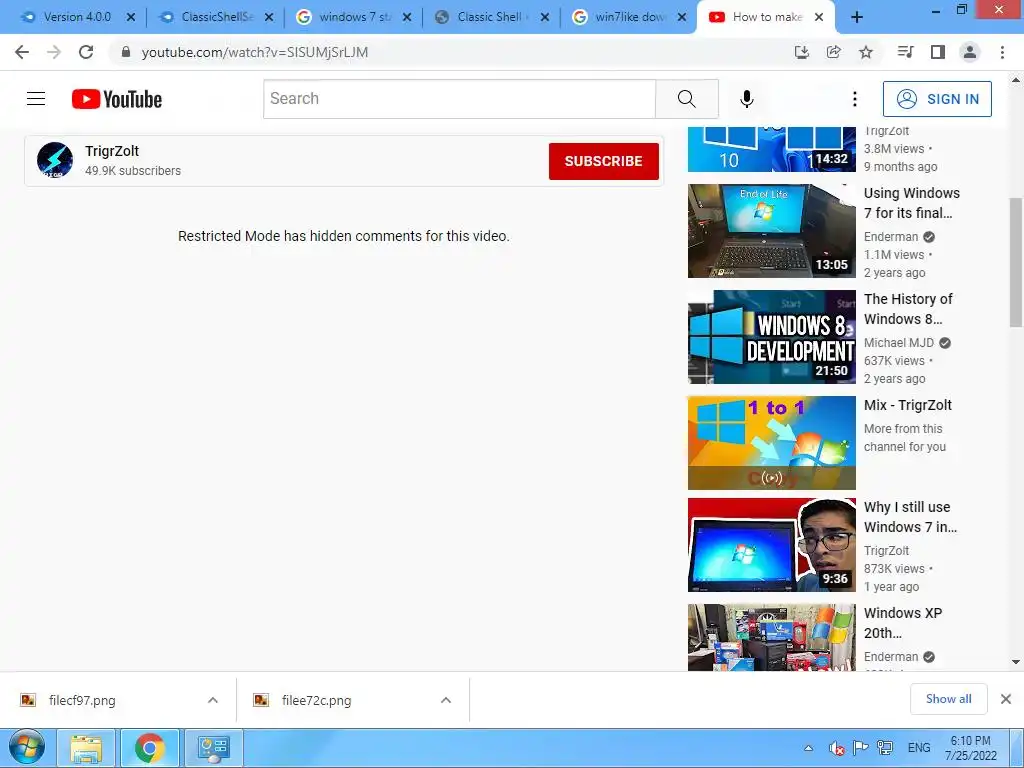Switch to the Classic Shell tab

pyautogui.click(x=491, y=17)
